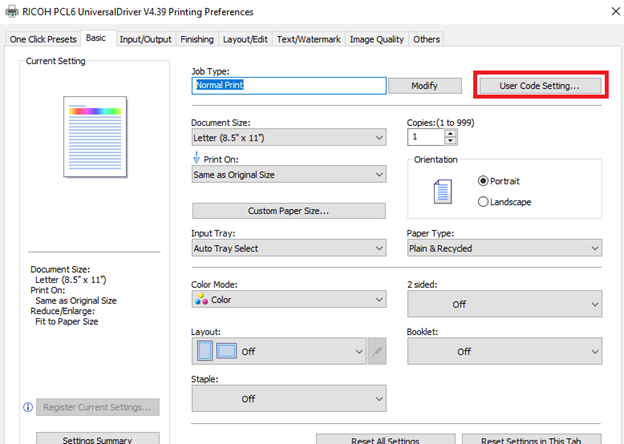Click the portrait layout icon
The image size is (624, 444).
pos(205,351)
